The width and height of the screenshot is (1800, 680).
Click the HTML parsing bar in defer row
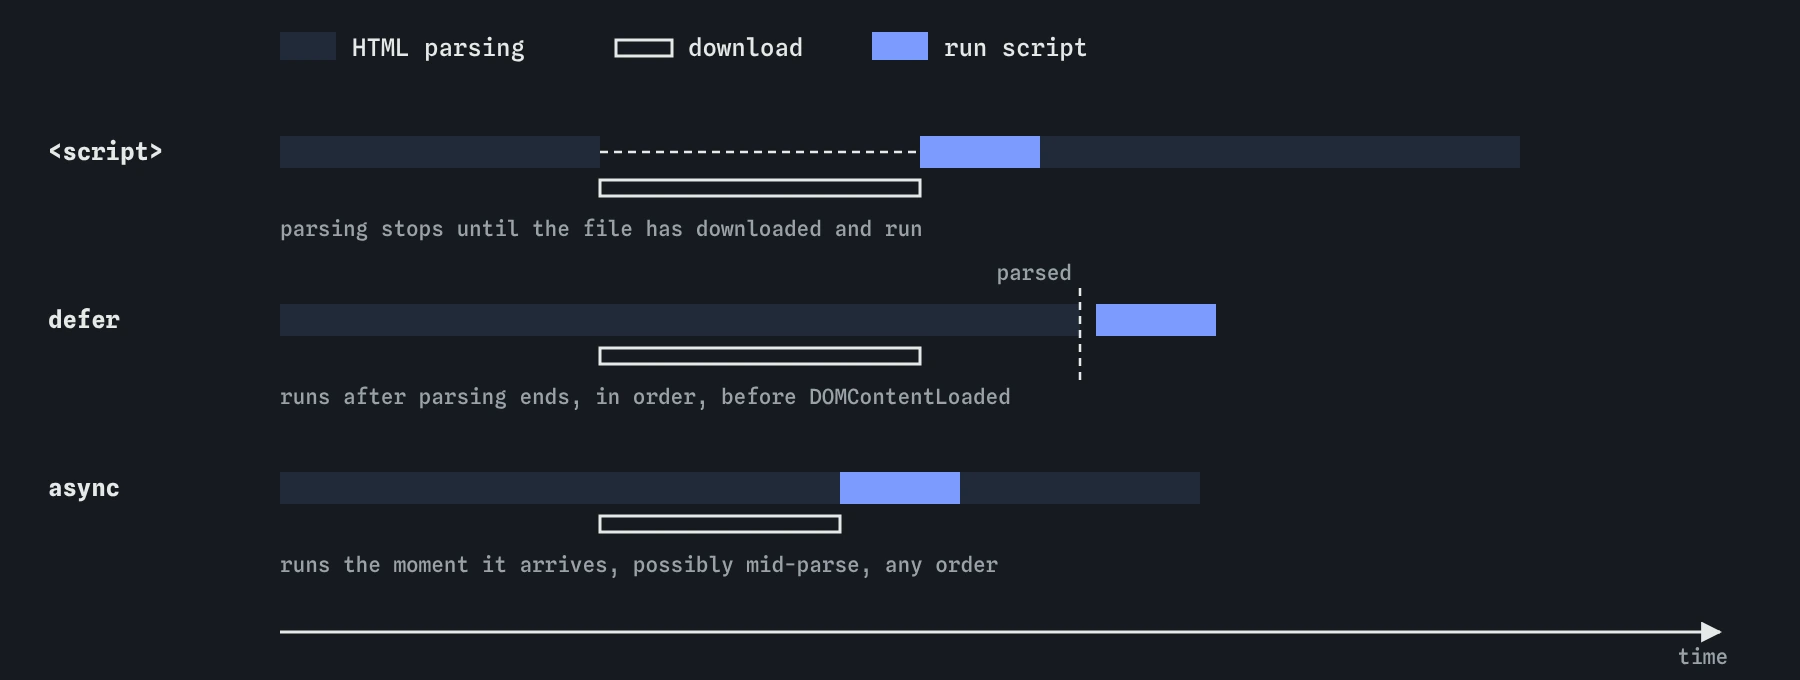tap(680, 320)
